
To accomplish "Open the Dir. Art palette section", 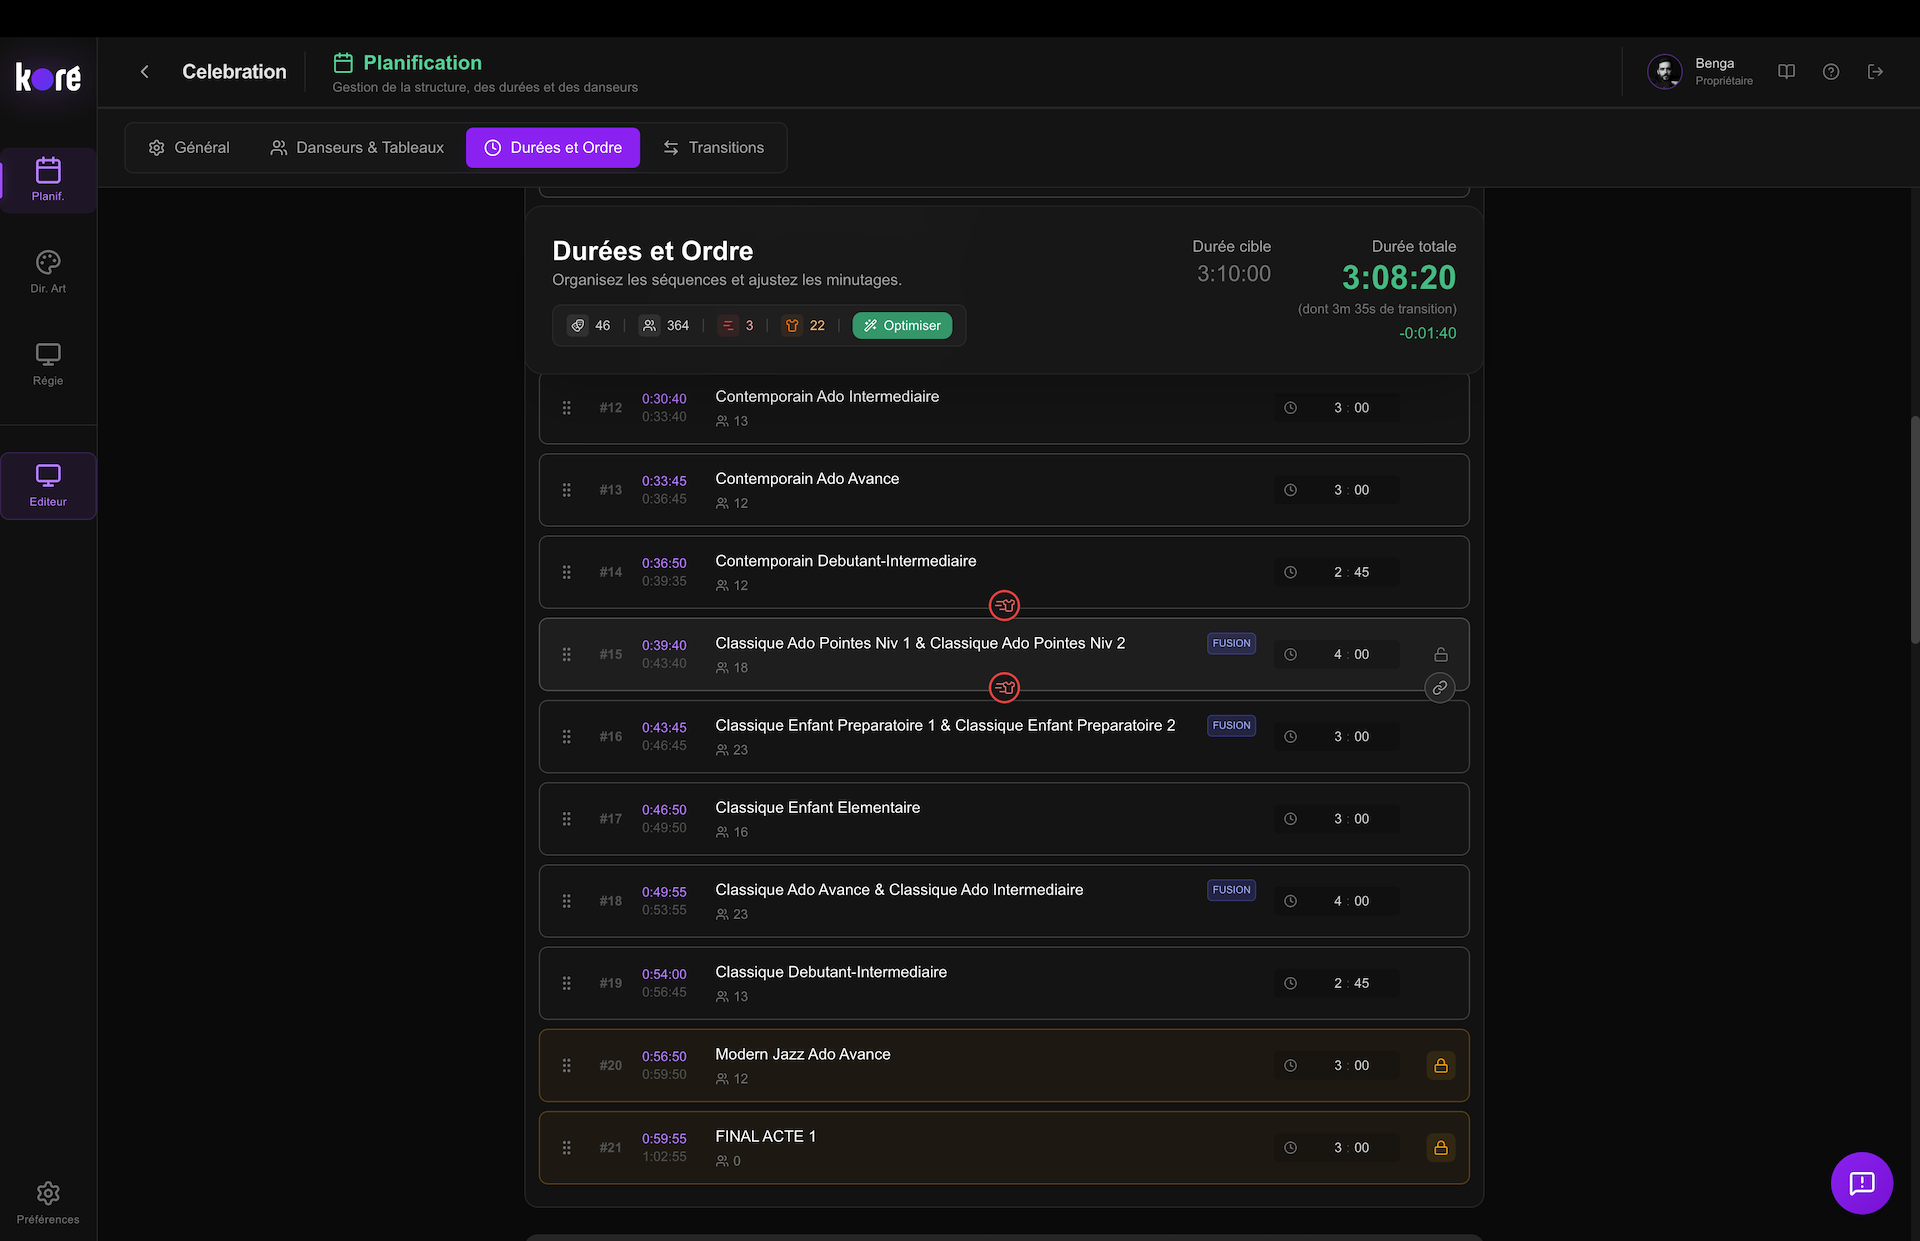I will click(48, 271).
